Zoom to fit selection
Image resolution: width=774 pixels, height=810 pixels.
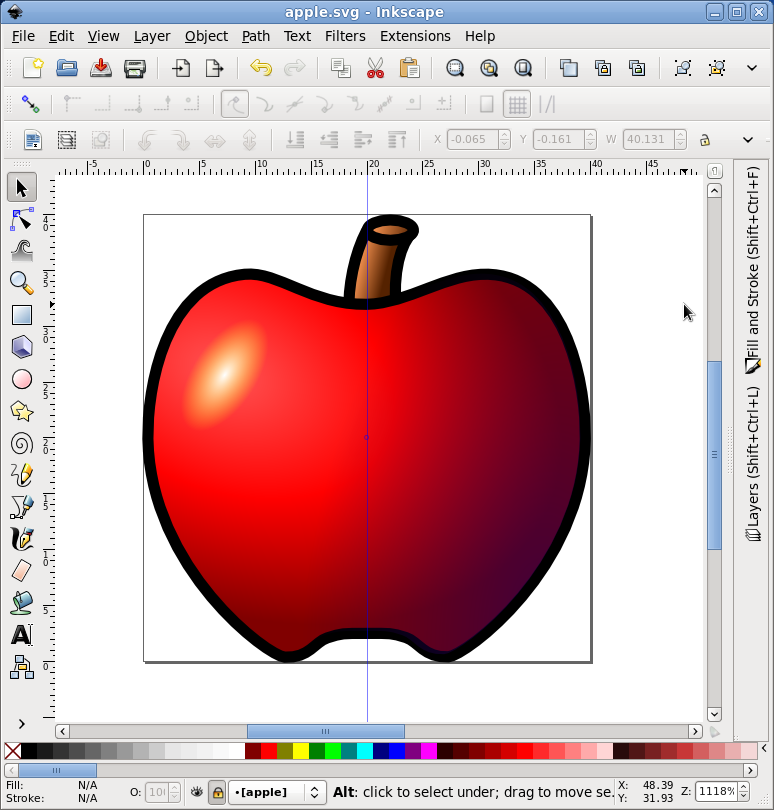455,68
